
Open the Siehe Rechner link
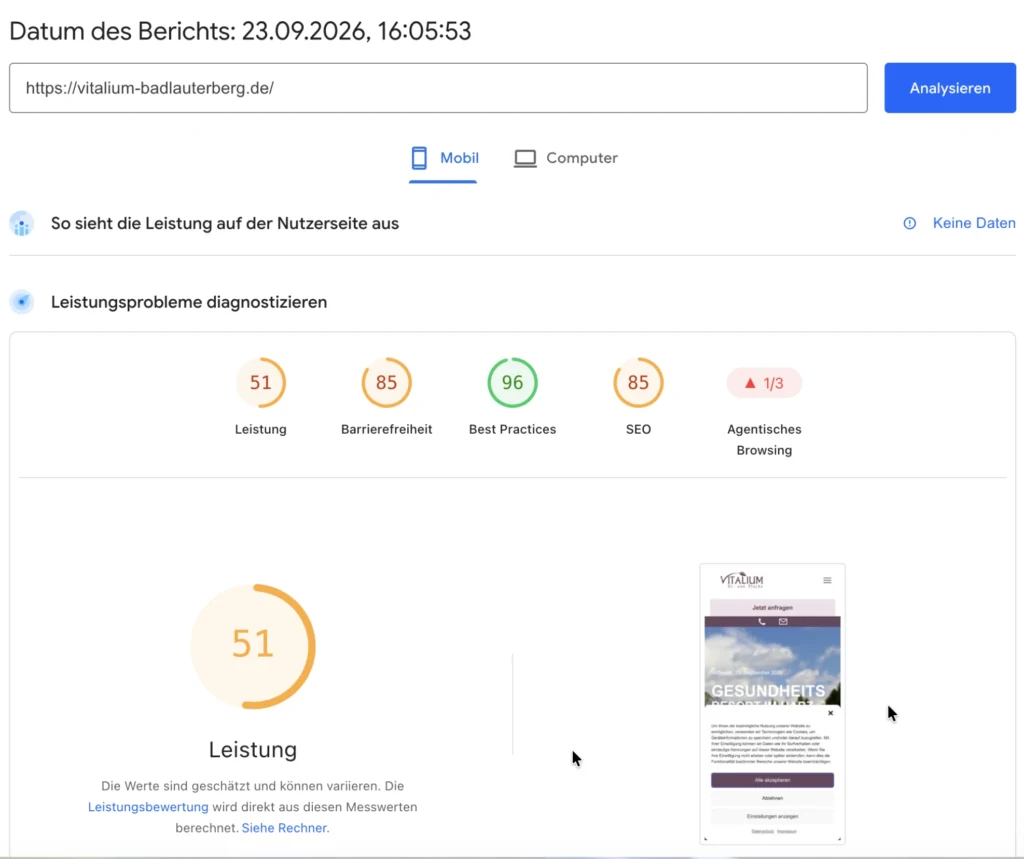point(285,828)
